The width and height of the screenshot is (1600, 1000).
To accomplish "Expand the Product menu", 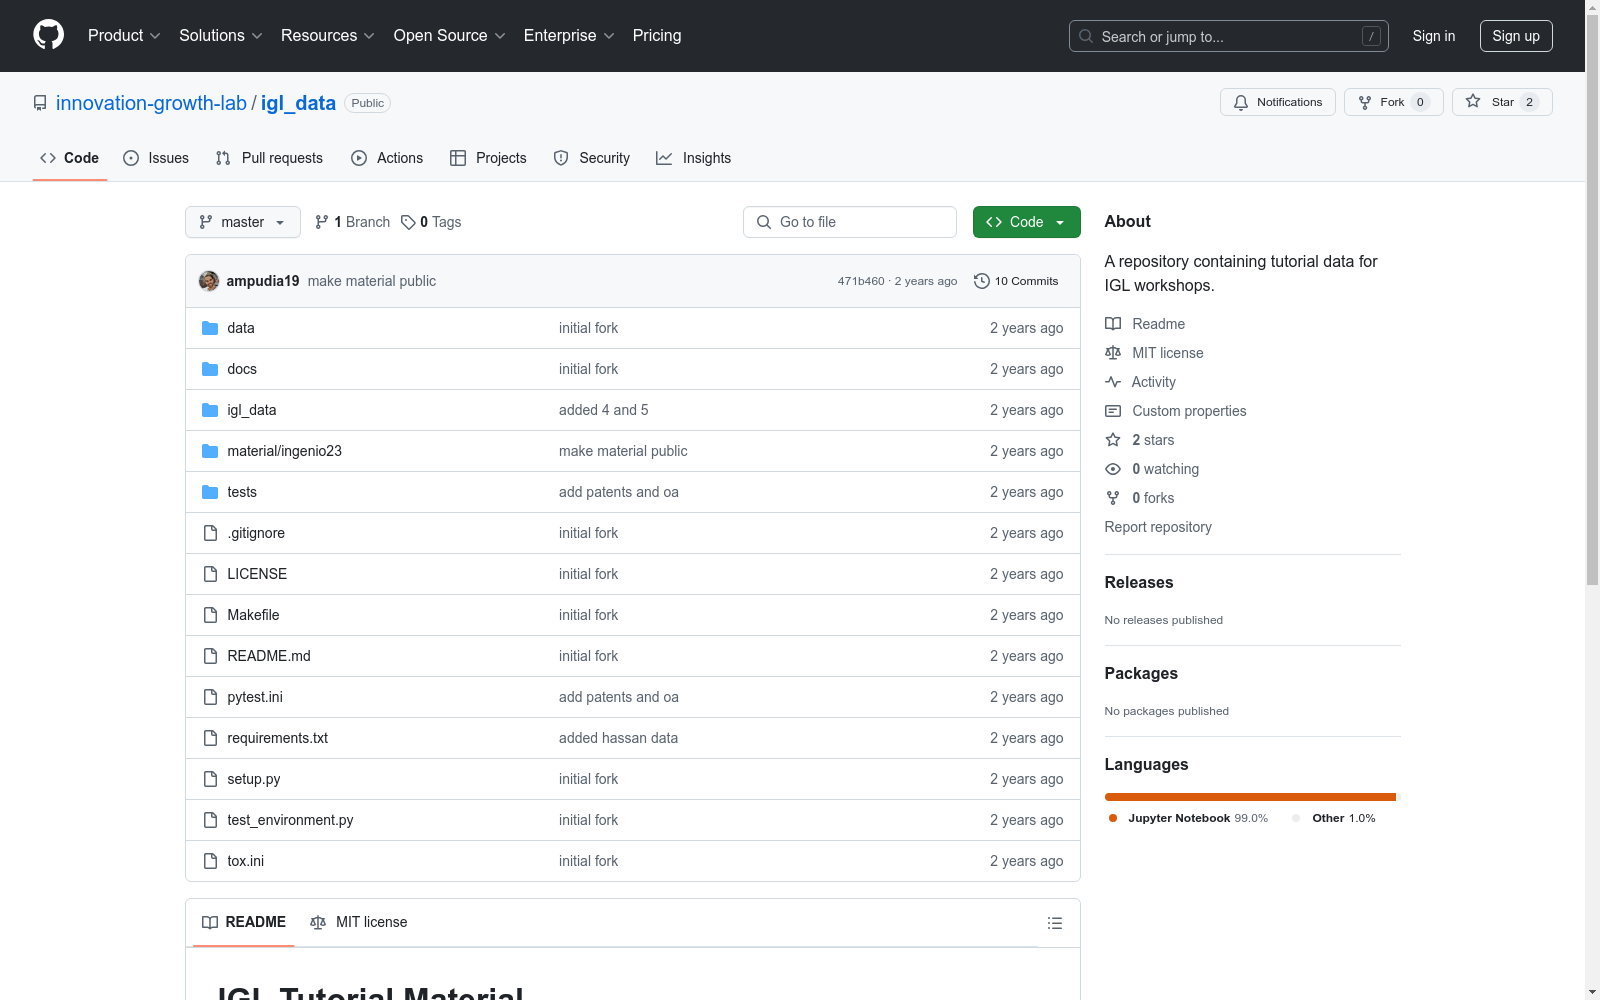I will click(124, 36).
